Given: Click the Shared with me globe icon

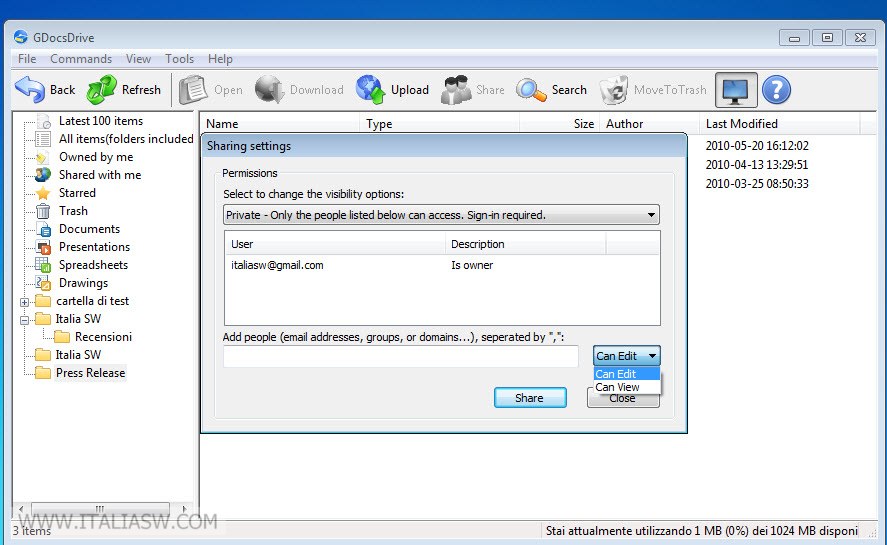Looking at the screenshot, I should [43, 175].
